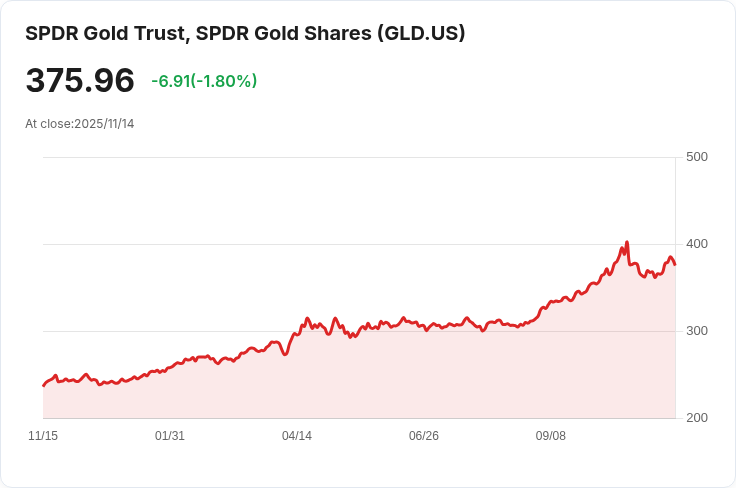
Task: Click the 500 price axis label
Action: tap(697, 157)
